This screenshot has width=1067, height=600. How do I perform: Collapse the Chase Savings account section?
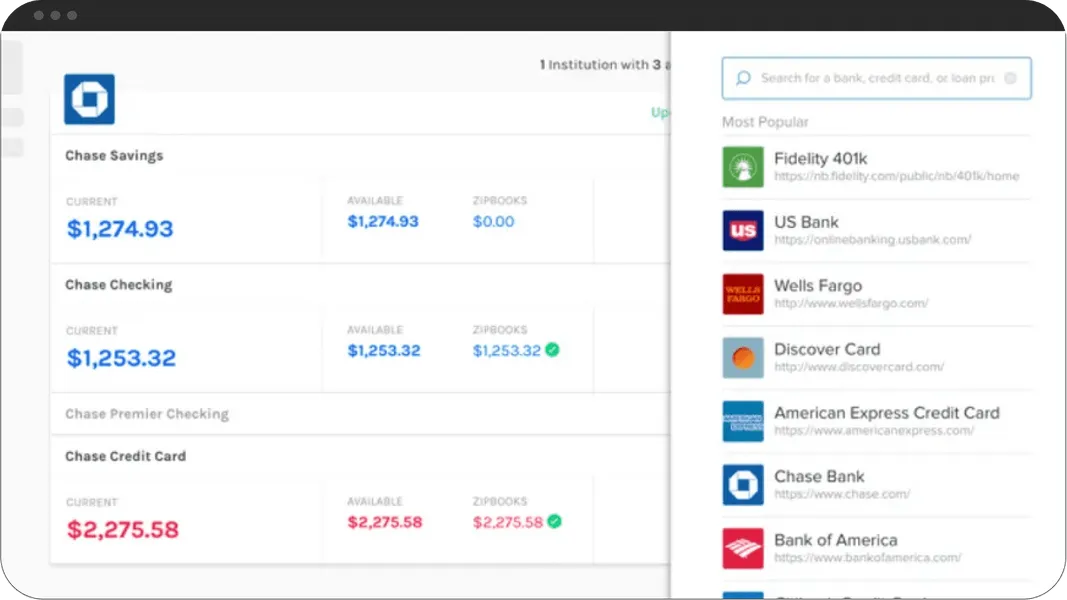click(x=113, y=155)
